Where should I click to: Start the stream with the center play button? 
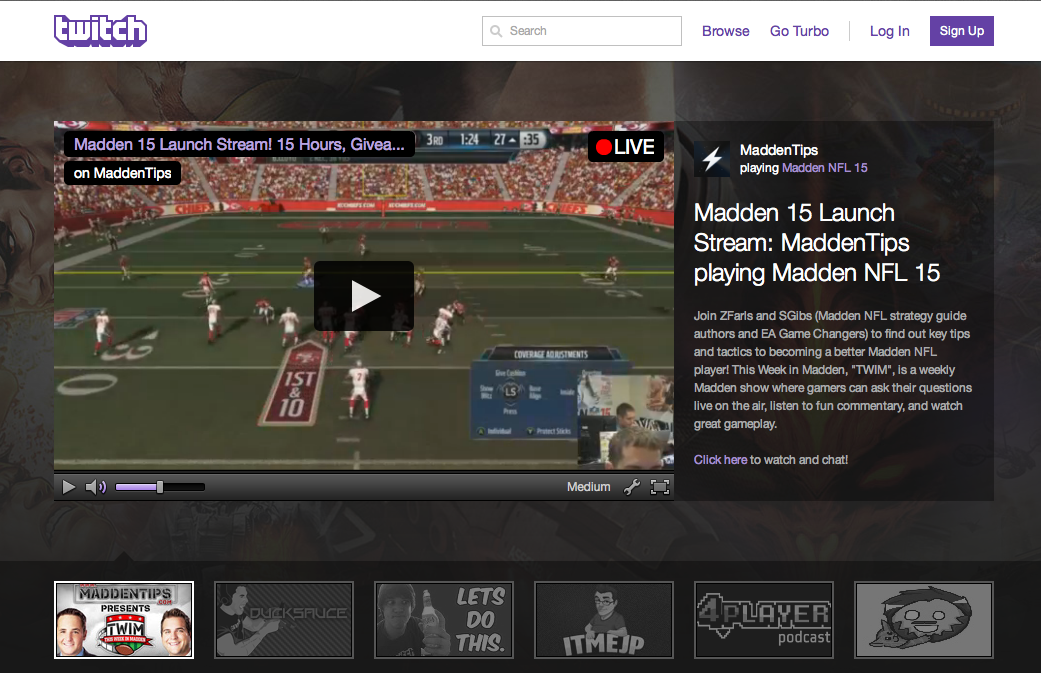tap(364, 296)
